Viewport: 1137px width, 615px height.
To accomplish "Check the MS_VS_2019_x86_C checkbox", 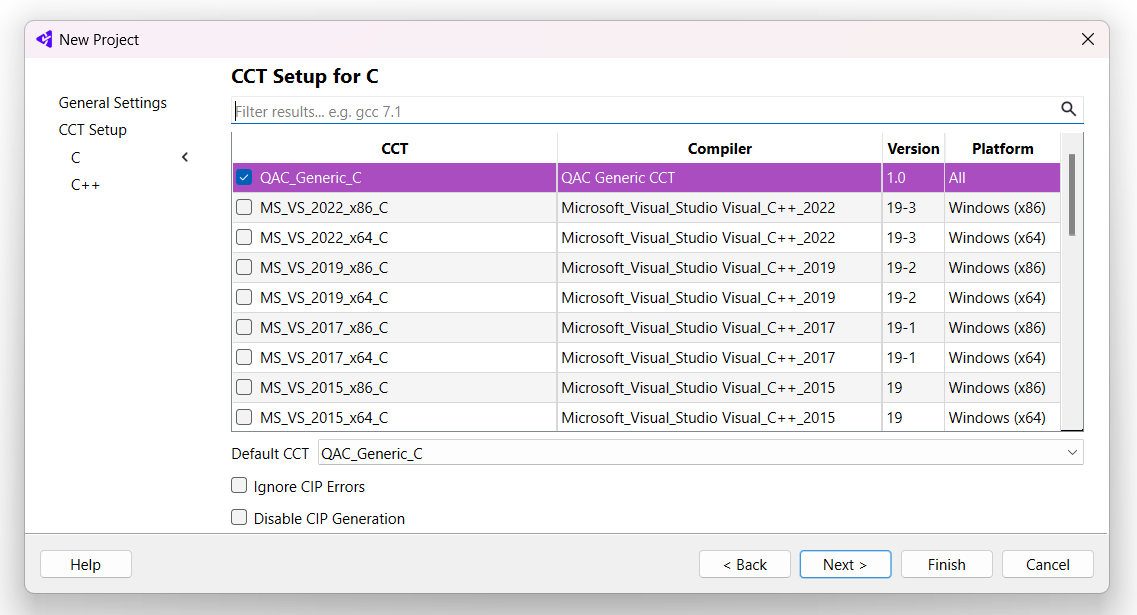I will click(x=244, y=268).
